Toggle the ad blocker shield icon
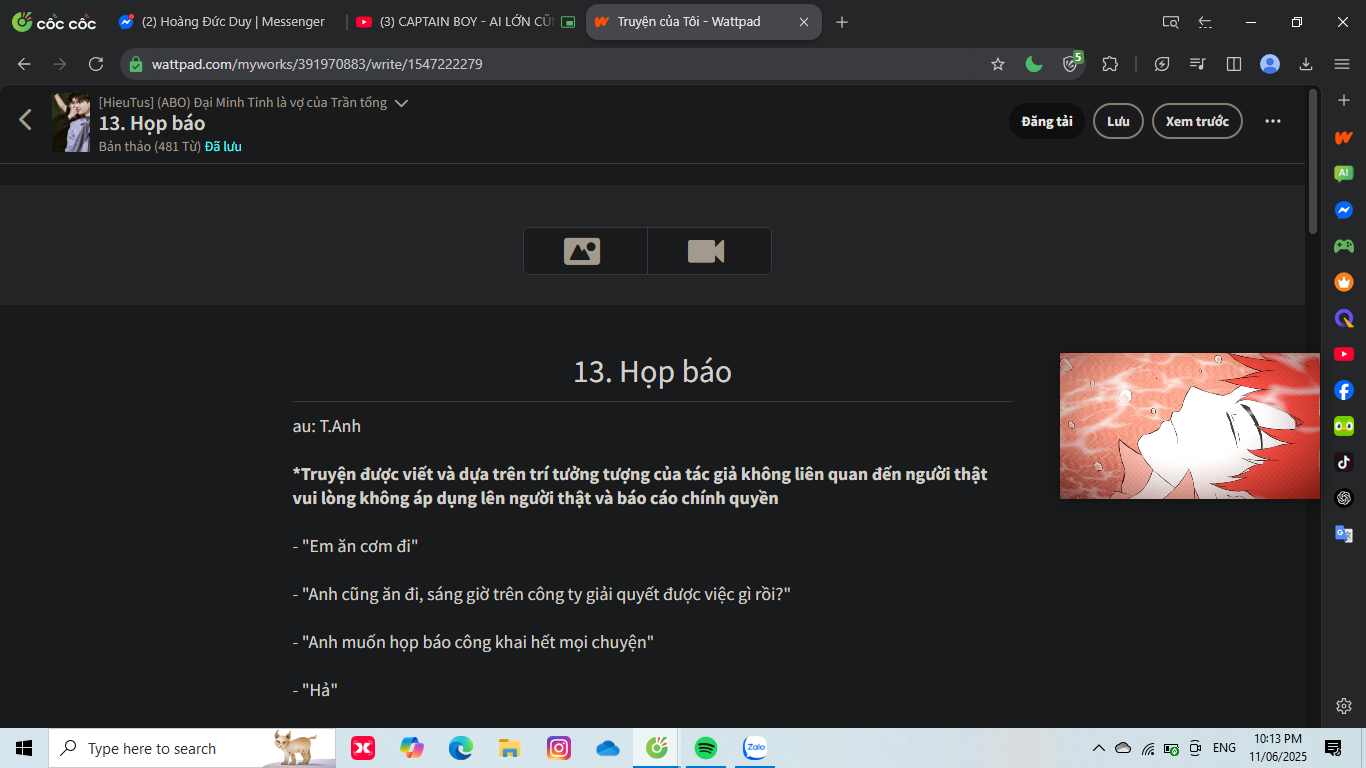The width and height of the screenshot is (1366, 768). pos(1071,64)
